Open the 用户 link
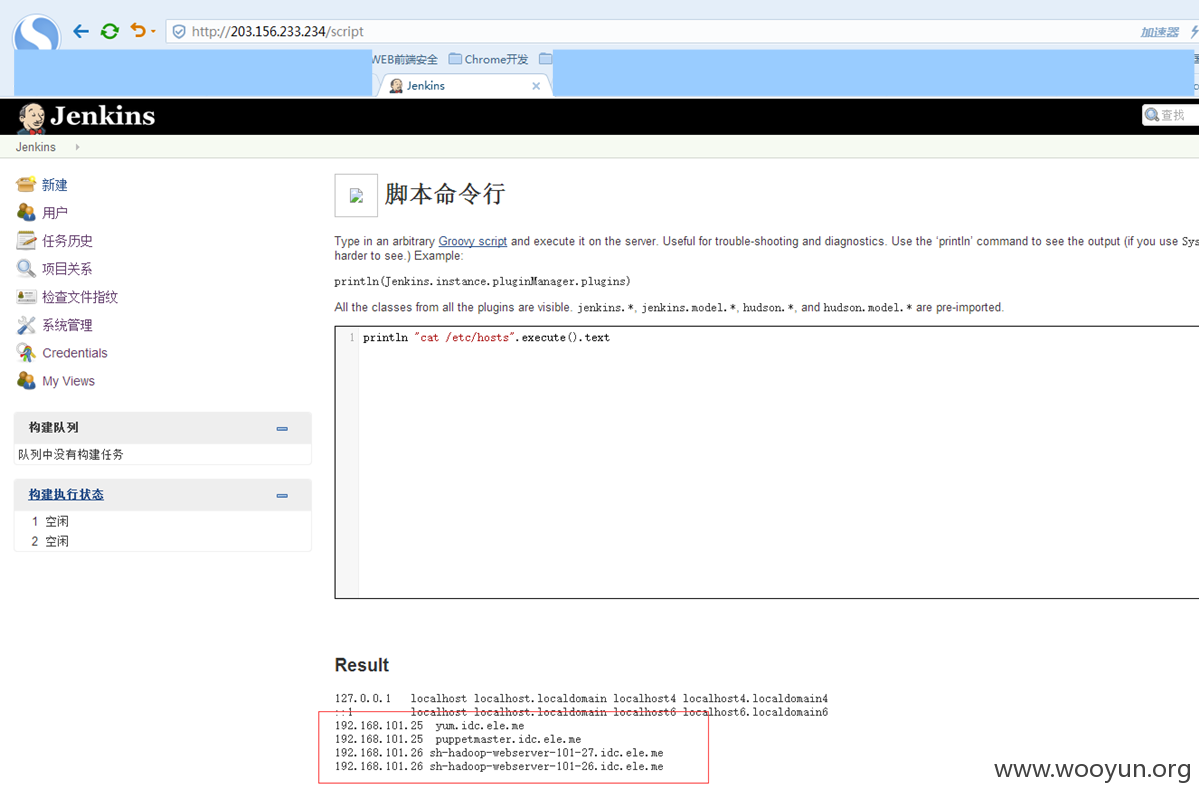The height and width of the screenshot is (798, 1200). (x=55, y=213)
